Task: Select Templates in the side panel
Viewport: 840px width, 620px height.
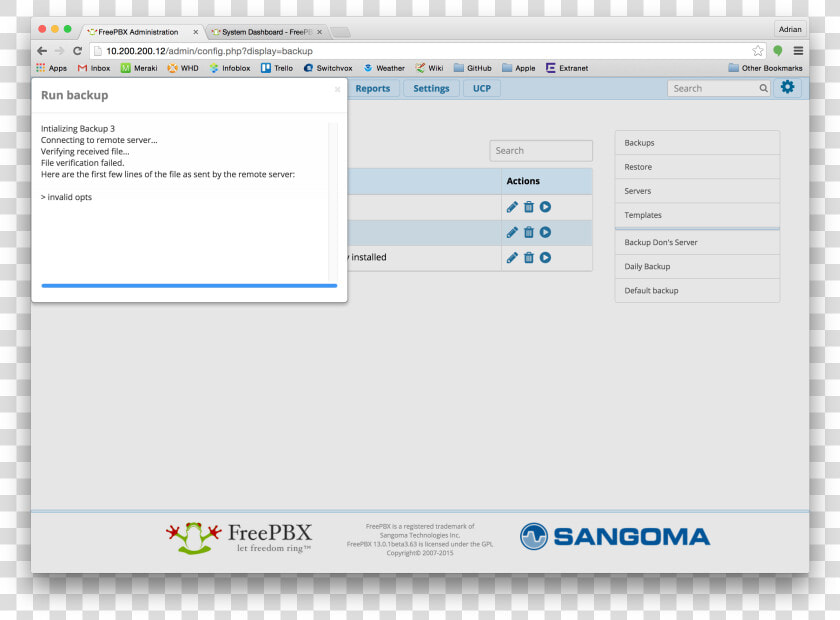Action: pyautogui.click(x=697, y=215)
